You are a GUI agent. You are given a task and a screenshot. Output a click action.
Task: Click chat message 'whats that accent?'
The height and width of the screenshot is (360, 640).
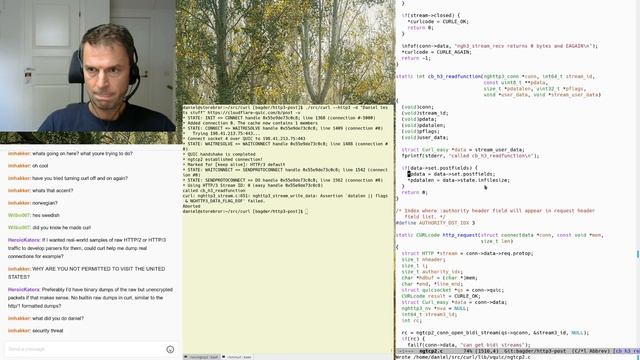click(53, 191)
